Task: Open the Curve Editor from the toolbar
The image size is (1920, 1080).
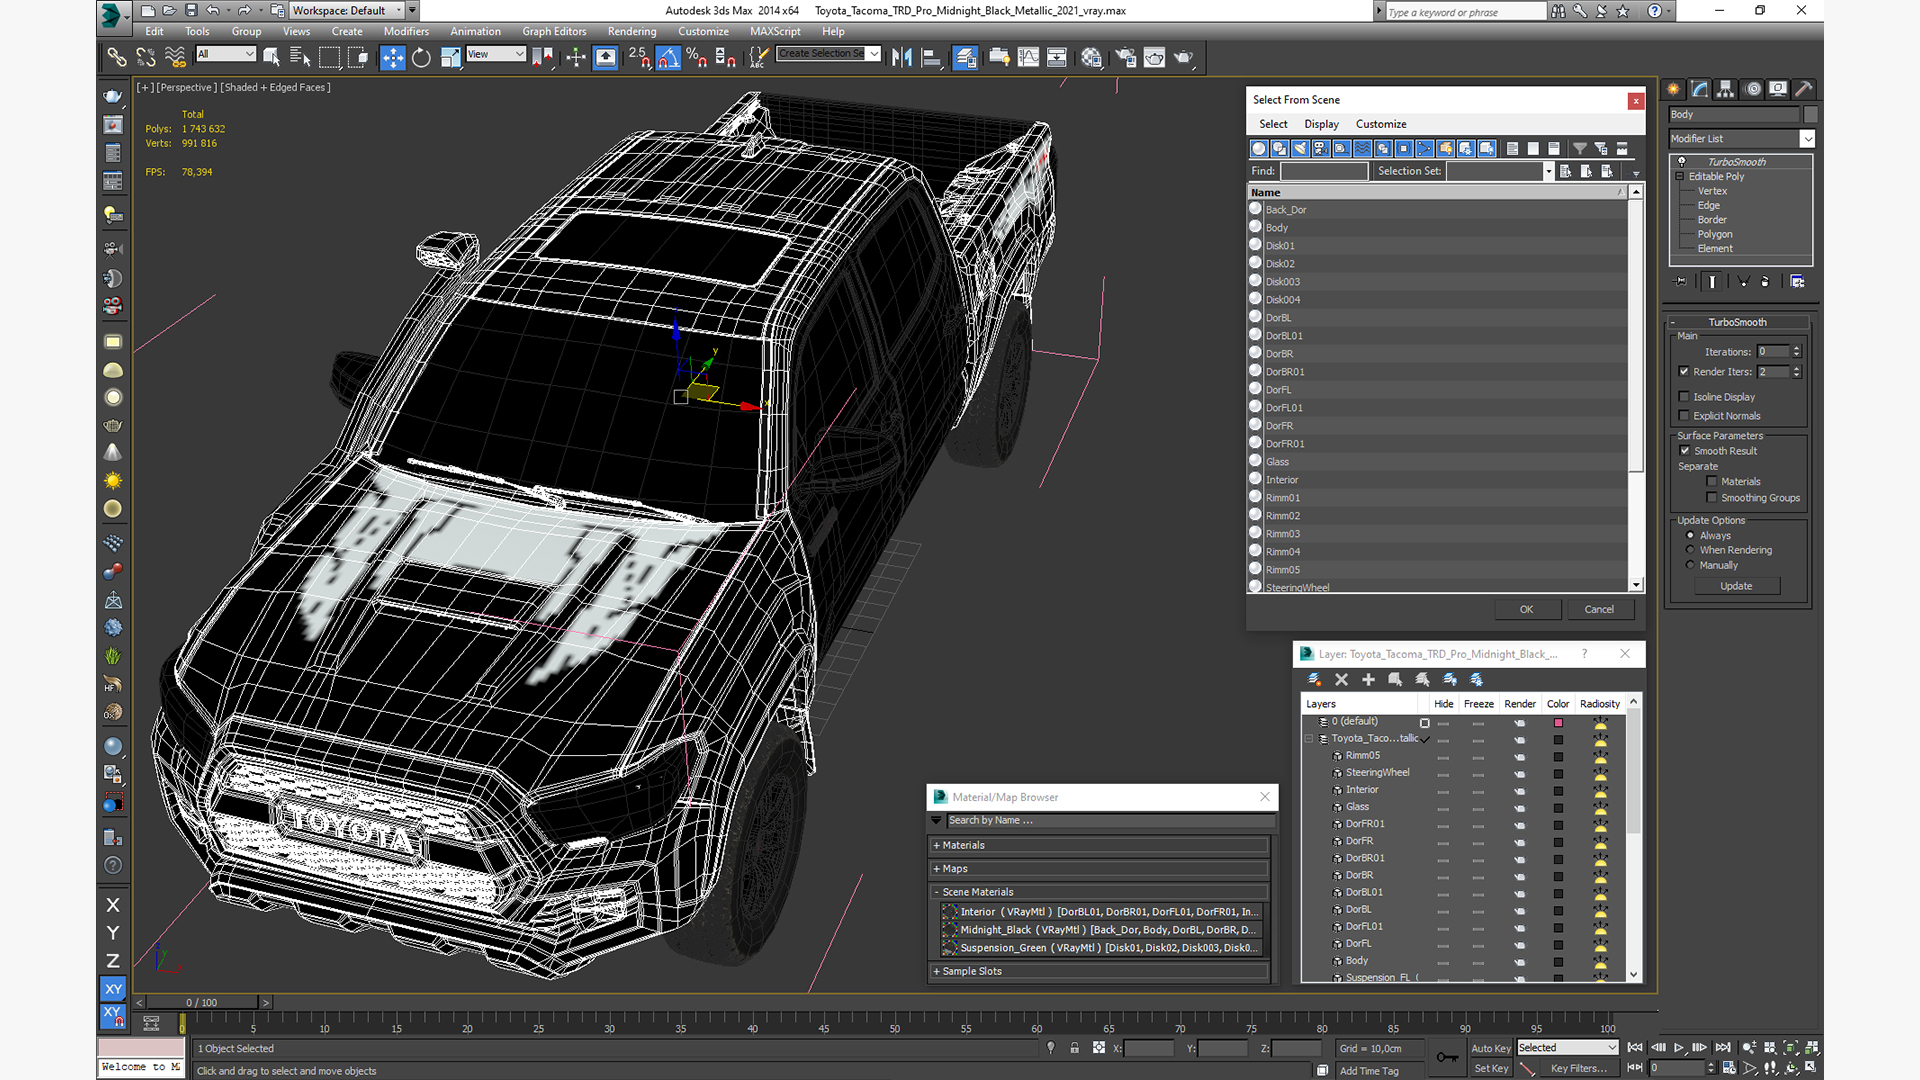Action: click(1028, 57)
